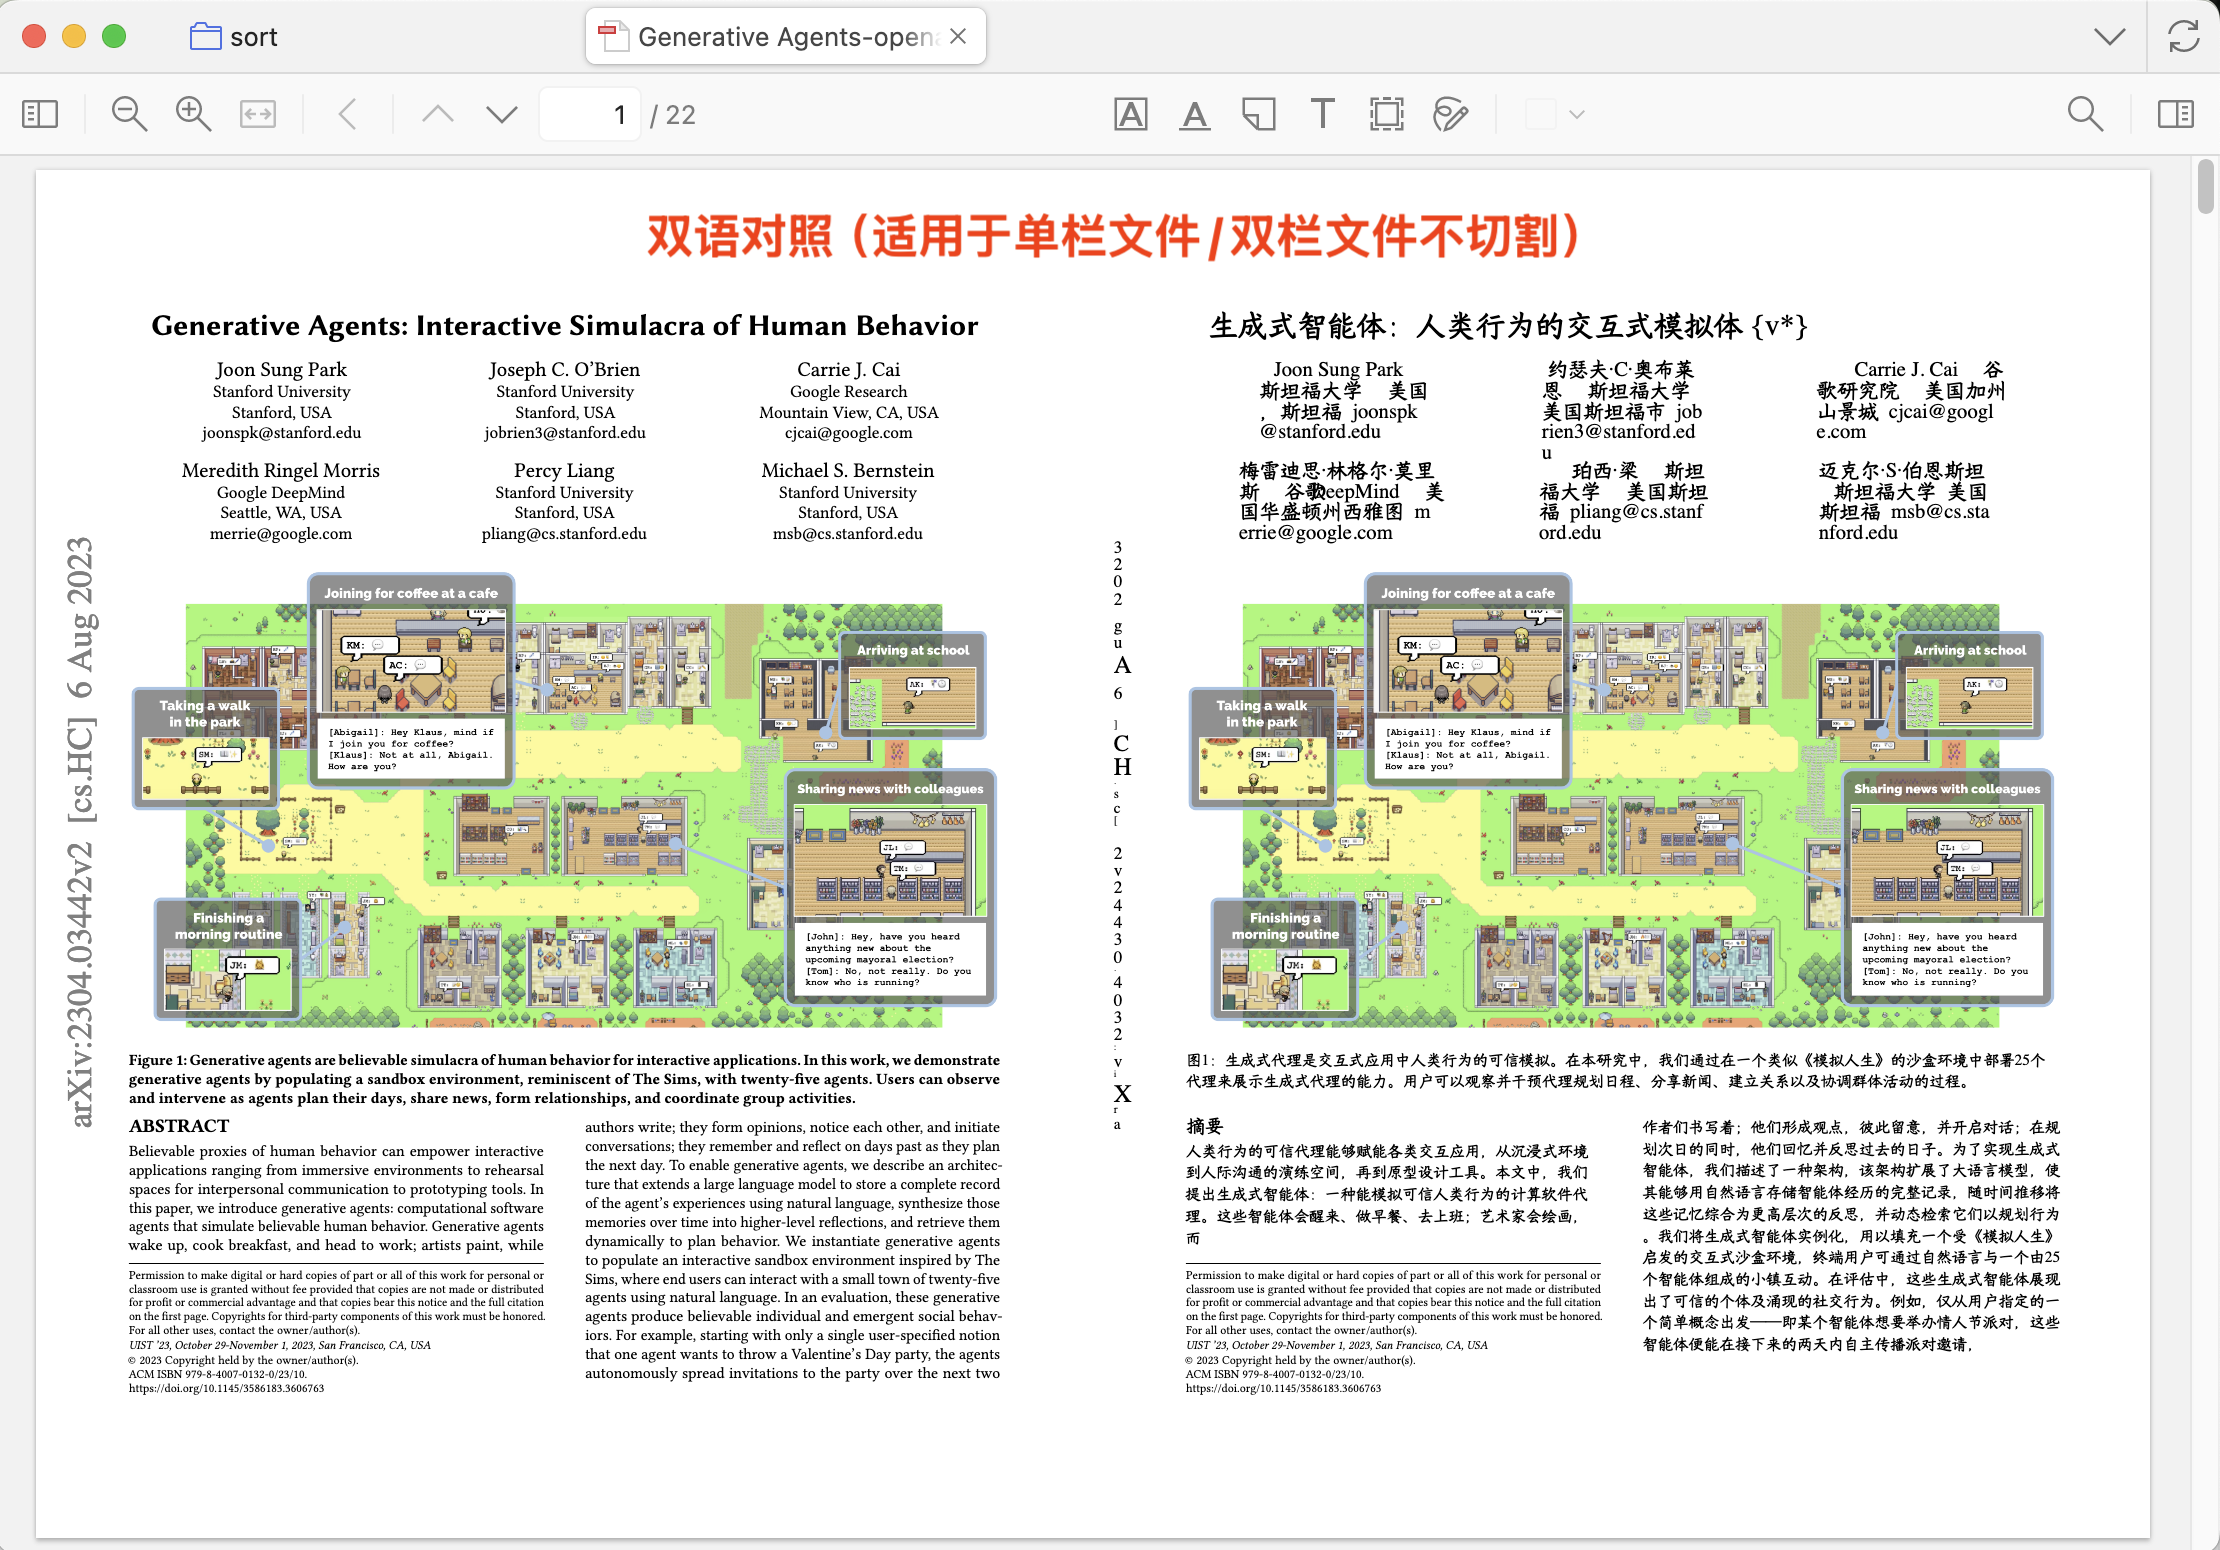
Task: Go to the next page
Action: pos(500,113)
